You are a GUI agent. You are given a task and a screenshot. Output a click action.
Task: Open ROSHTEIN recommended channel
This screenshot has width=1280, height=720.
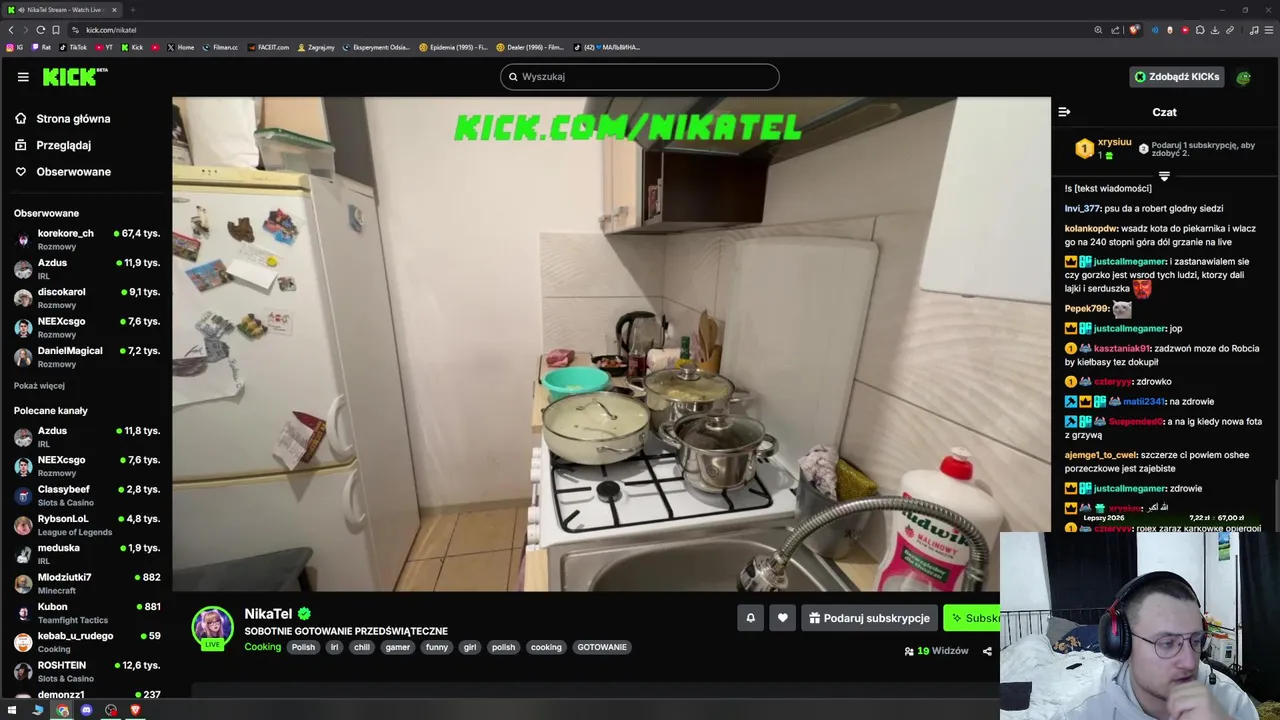coord(87,671)
